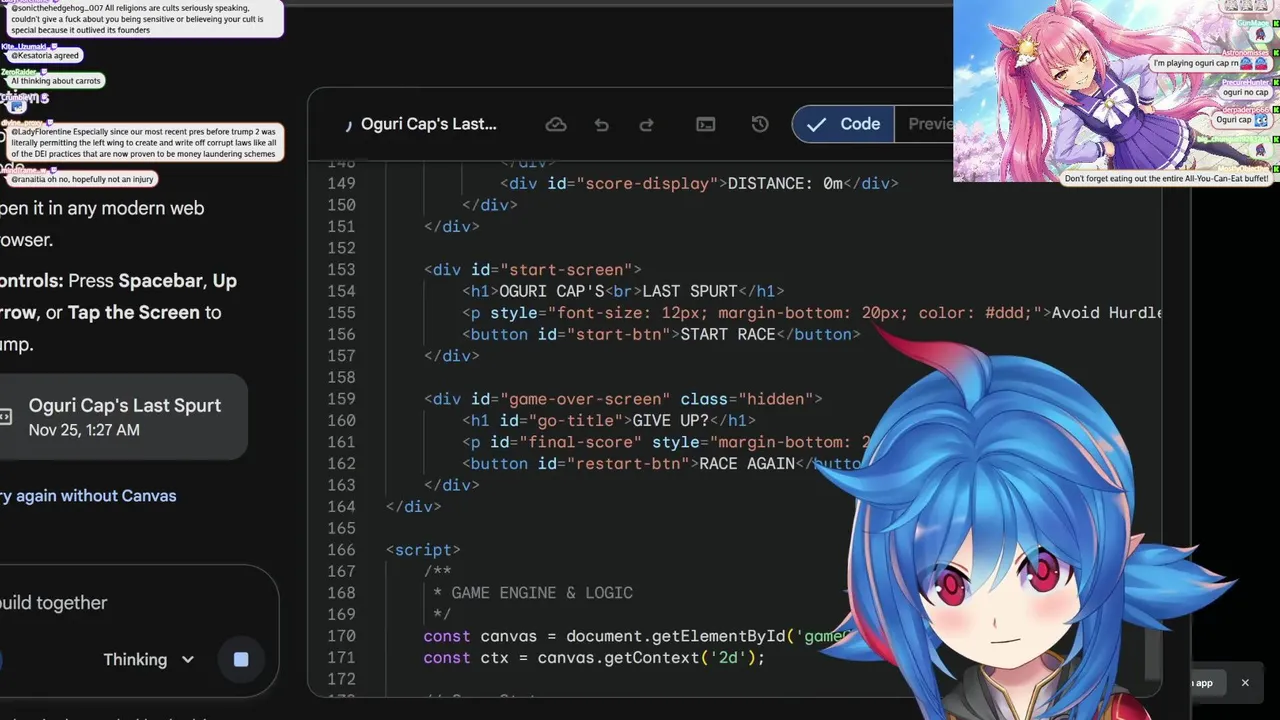The width and height of the screenshot is (1280, 720).
Task: Stop the response generation
Action: click(x=241, y=659)
